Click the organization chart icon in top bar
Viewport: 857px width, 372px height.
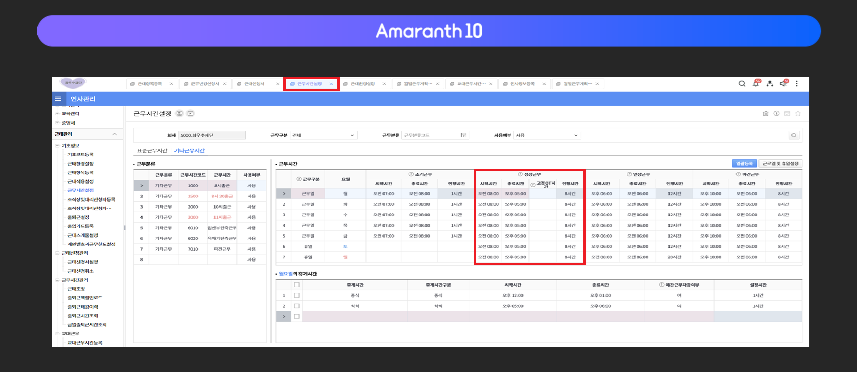click(770, 84)
